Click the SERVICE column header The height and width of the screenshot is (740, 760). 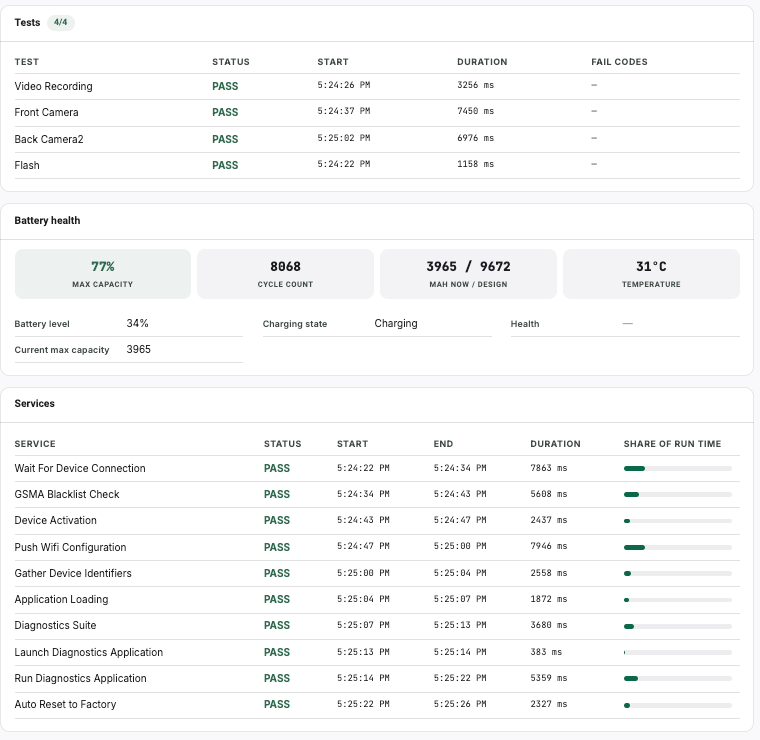[35, 444]
